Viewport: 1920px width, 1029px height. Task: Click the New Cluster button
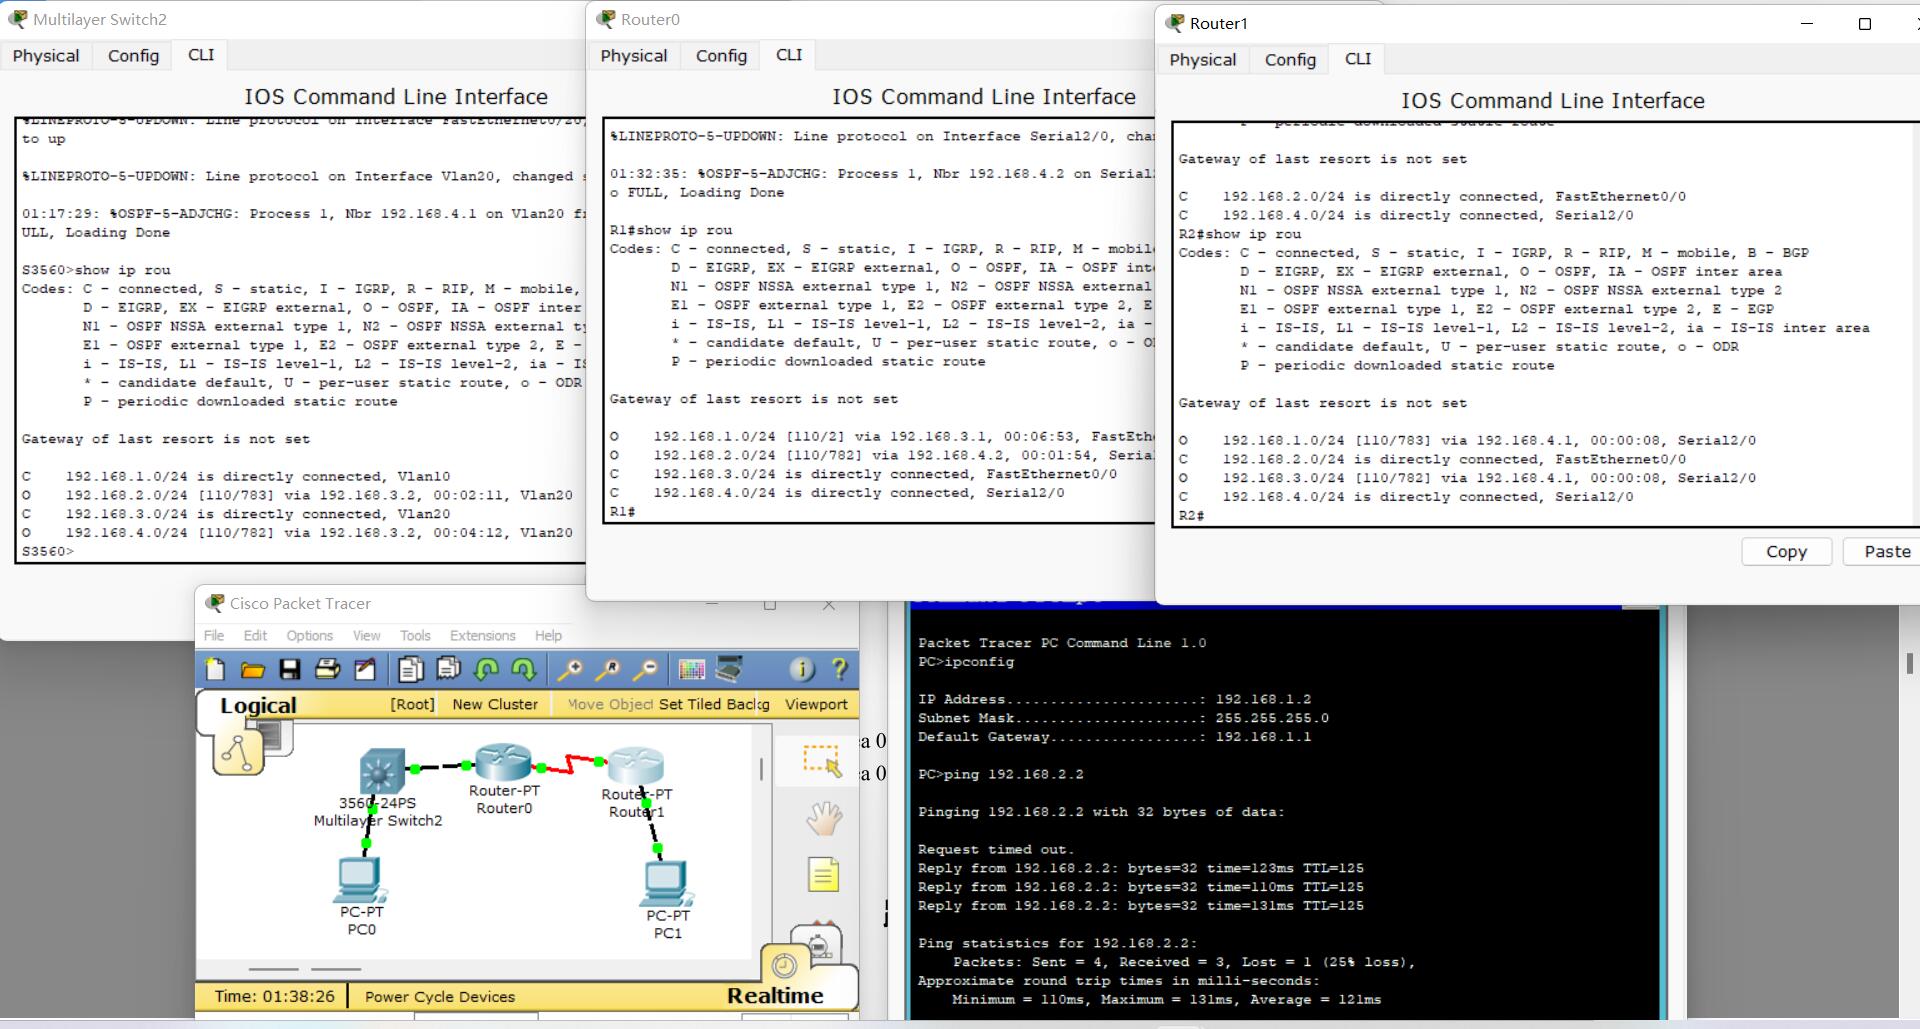(495, 704)
